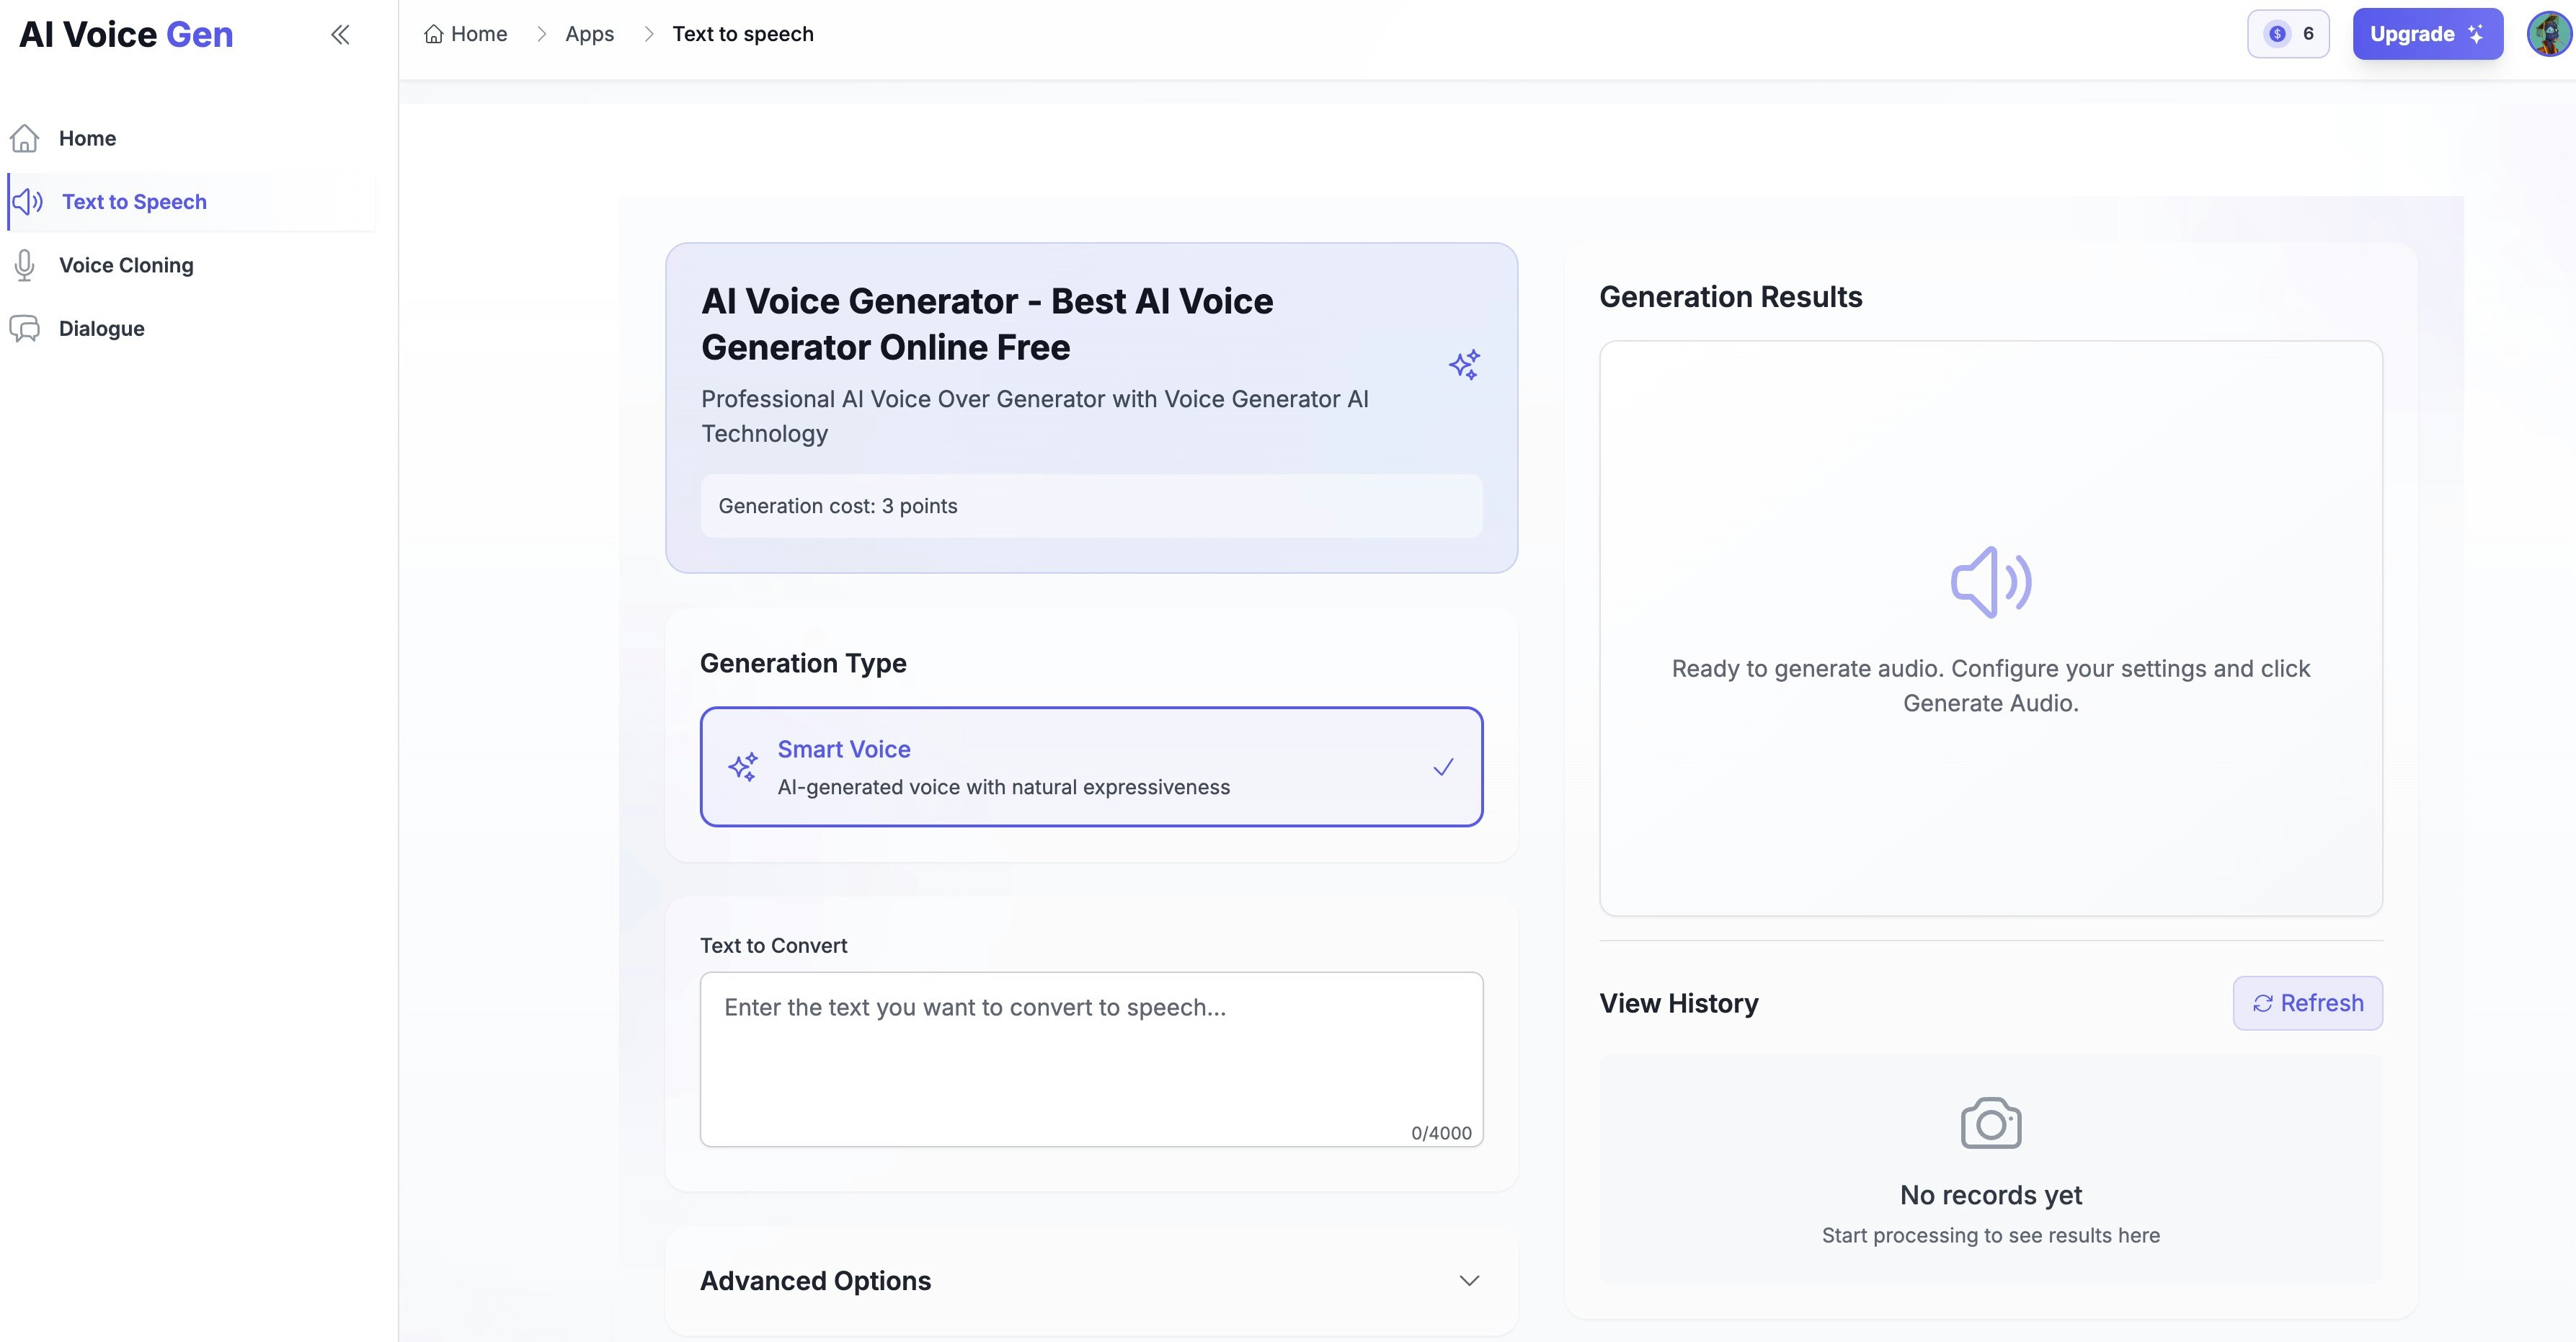Go to Apps via the breadcrumb
The height and width of the screenshot is (1342, 2576).
[x=589, y=33]
